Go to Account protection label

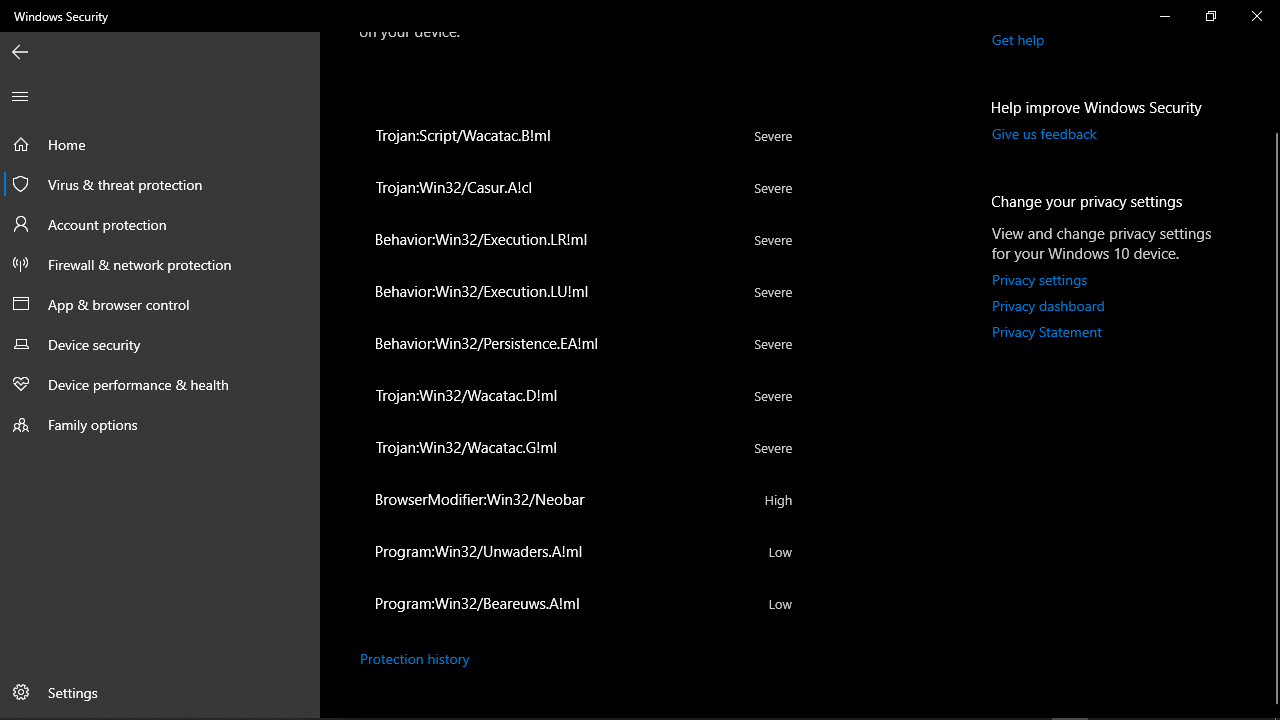click(107, 225)
